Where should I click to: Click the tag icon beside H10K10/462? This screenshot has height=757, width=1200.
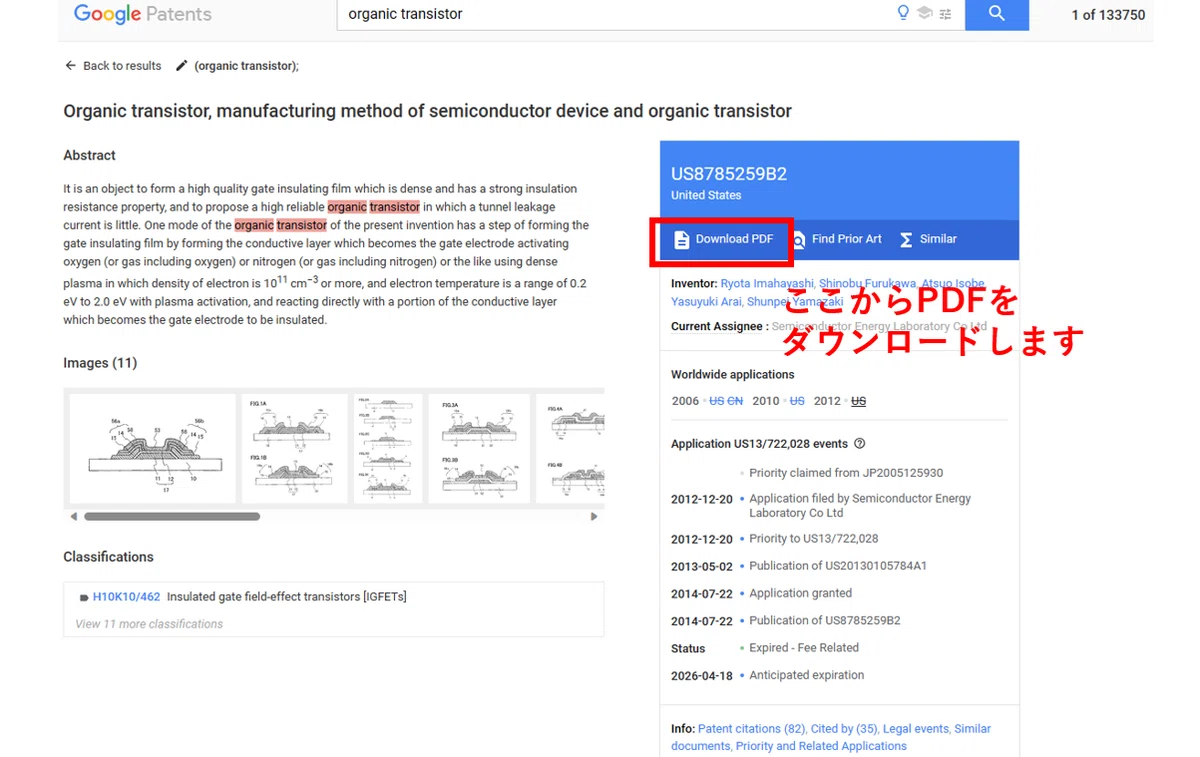pyautogui.click(x=84, y=598)
